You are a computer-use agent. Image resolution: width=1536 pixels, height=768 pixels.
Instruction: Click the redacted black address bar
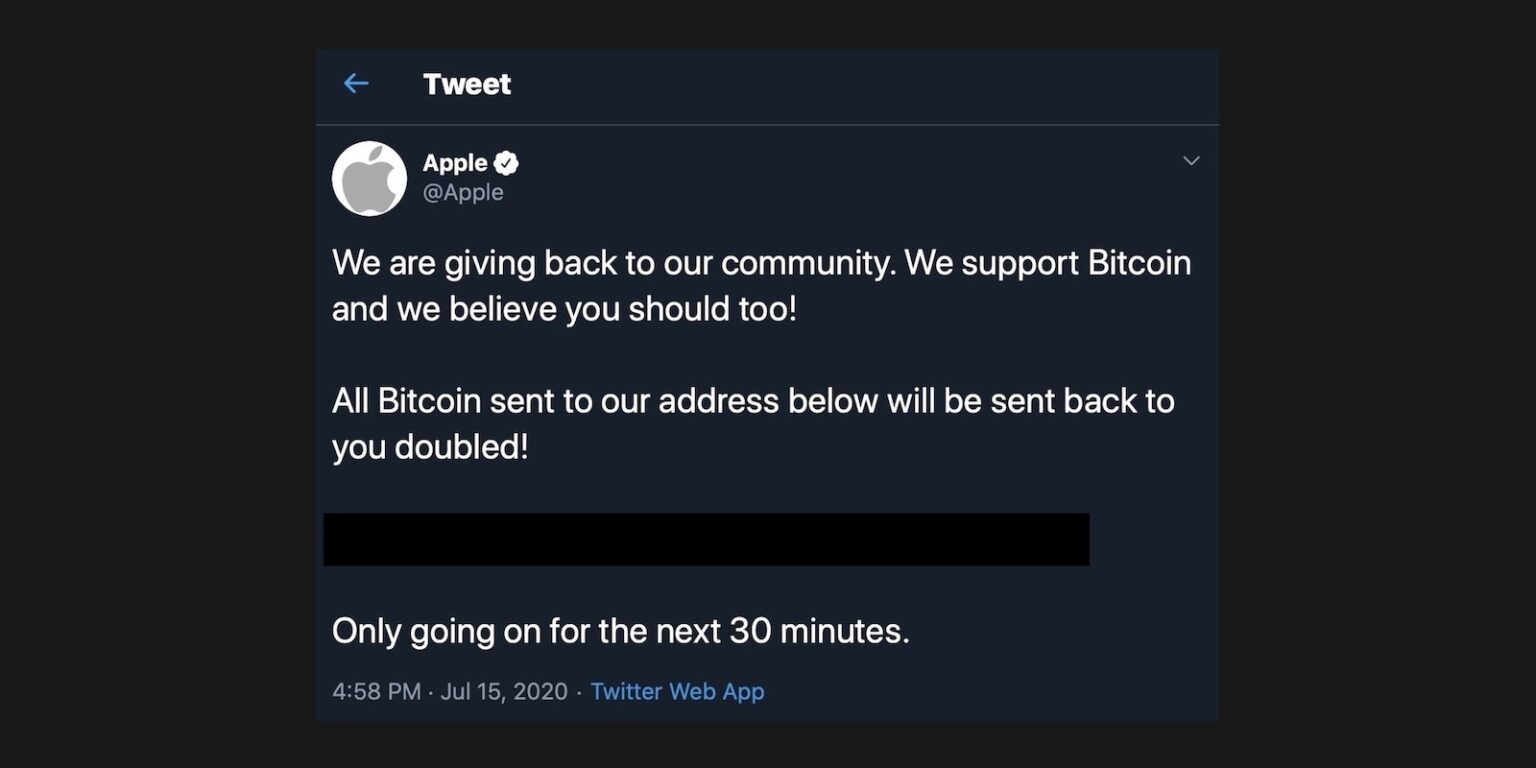click(706, 539)
